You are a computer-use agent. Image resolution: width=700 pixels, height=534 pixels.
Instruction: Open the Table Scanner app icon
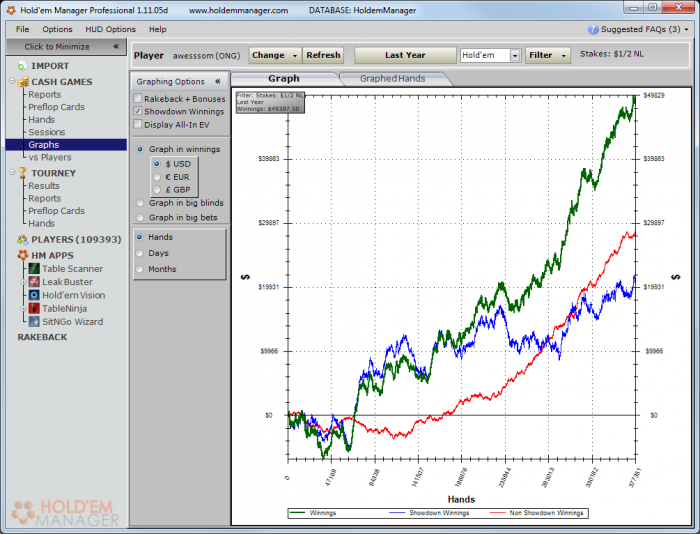point(32,269)
